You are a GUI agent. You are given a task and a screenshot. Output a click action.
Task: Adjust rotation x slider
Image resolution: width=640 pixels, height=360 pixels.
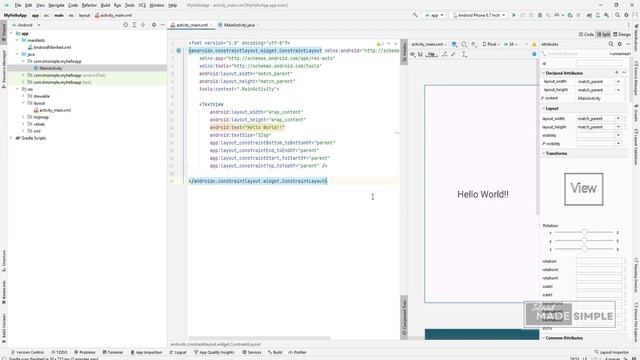584,232
